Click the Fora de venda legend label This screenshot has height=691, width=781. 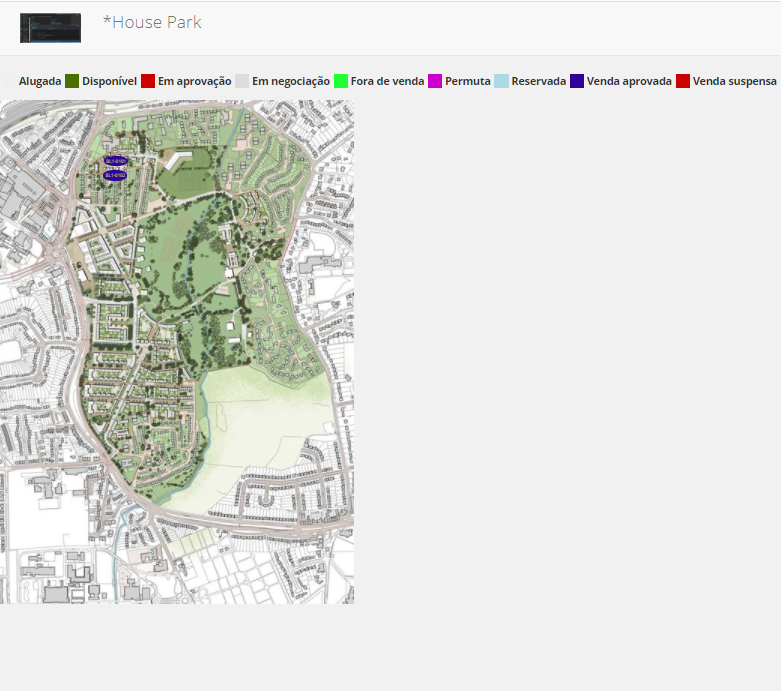point(387,81)
